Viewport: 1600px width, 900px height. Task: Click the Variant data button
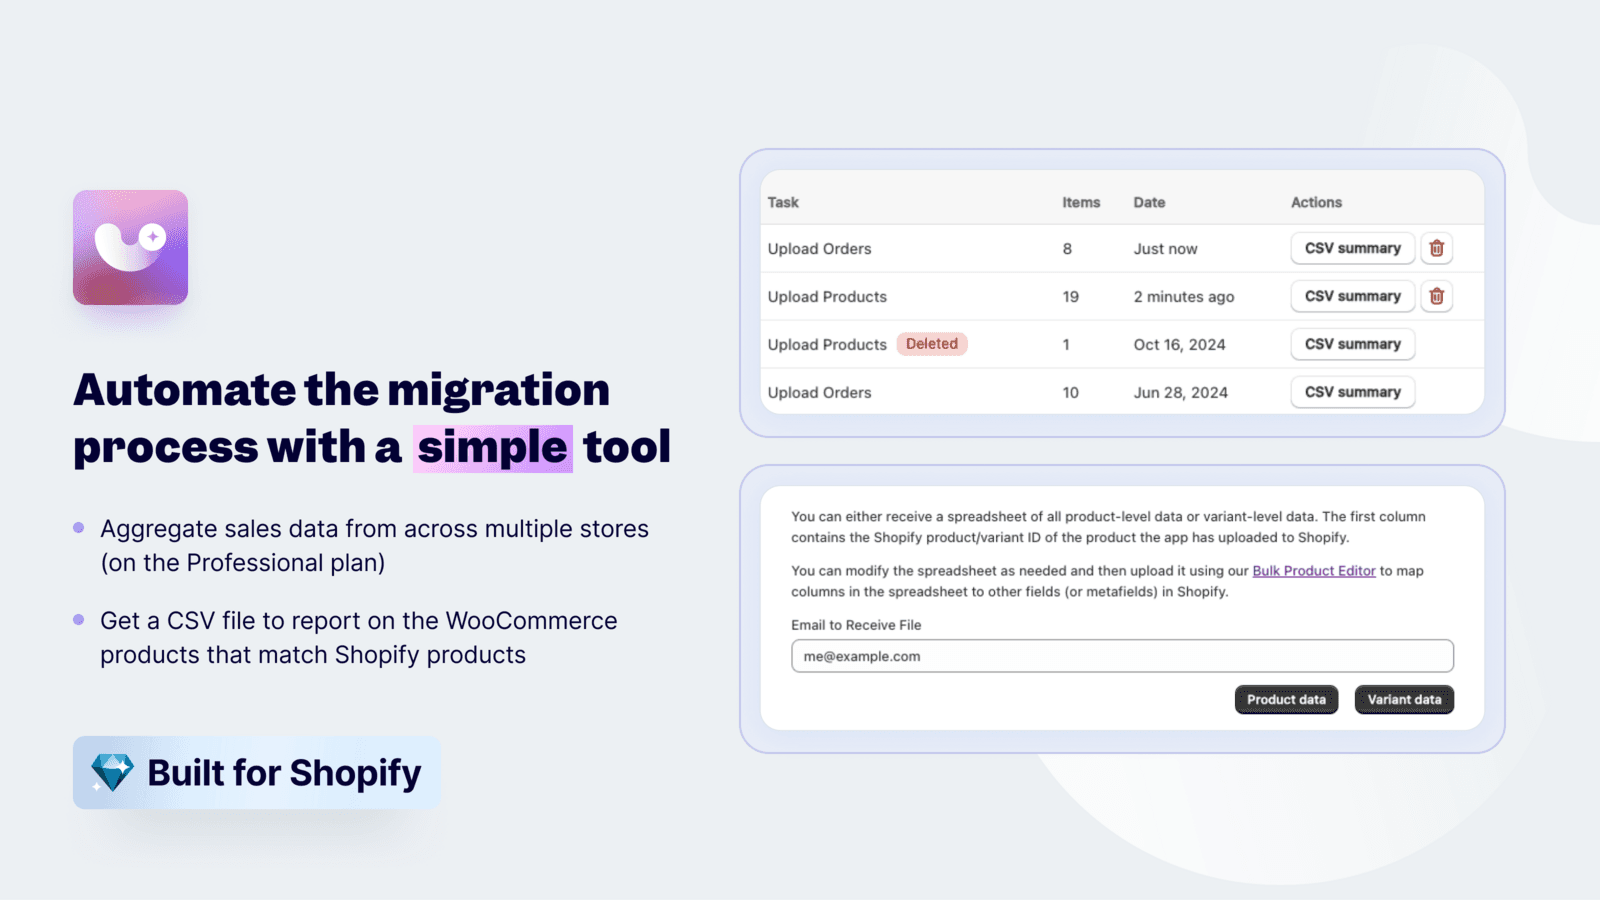pyautogui.click(x=1404, y=699)
